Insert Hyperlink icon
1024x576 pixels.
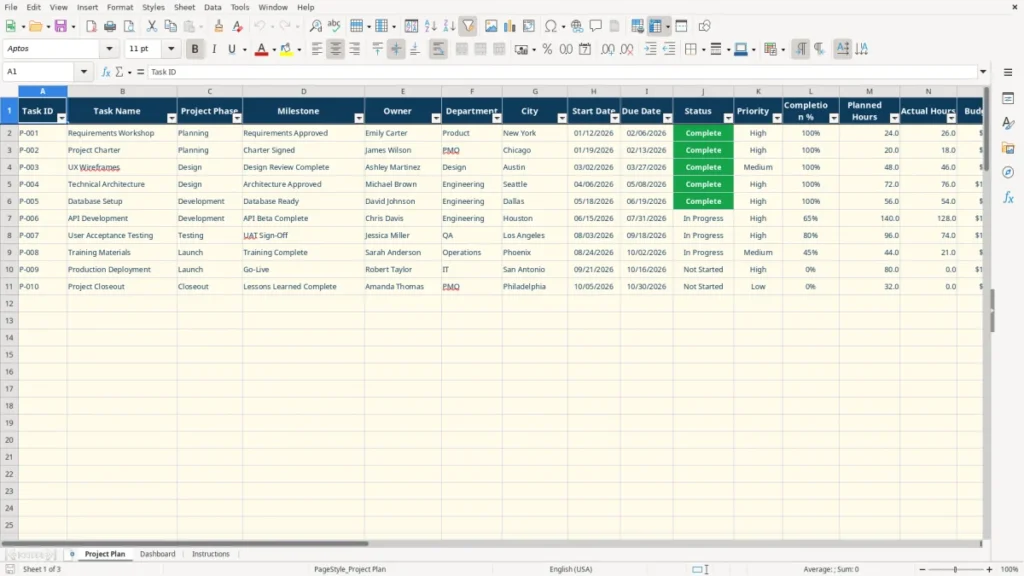coord(577,26)
